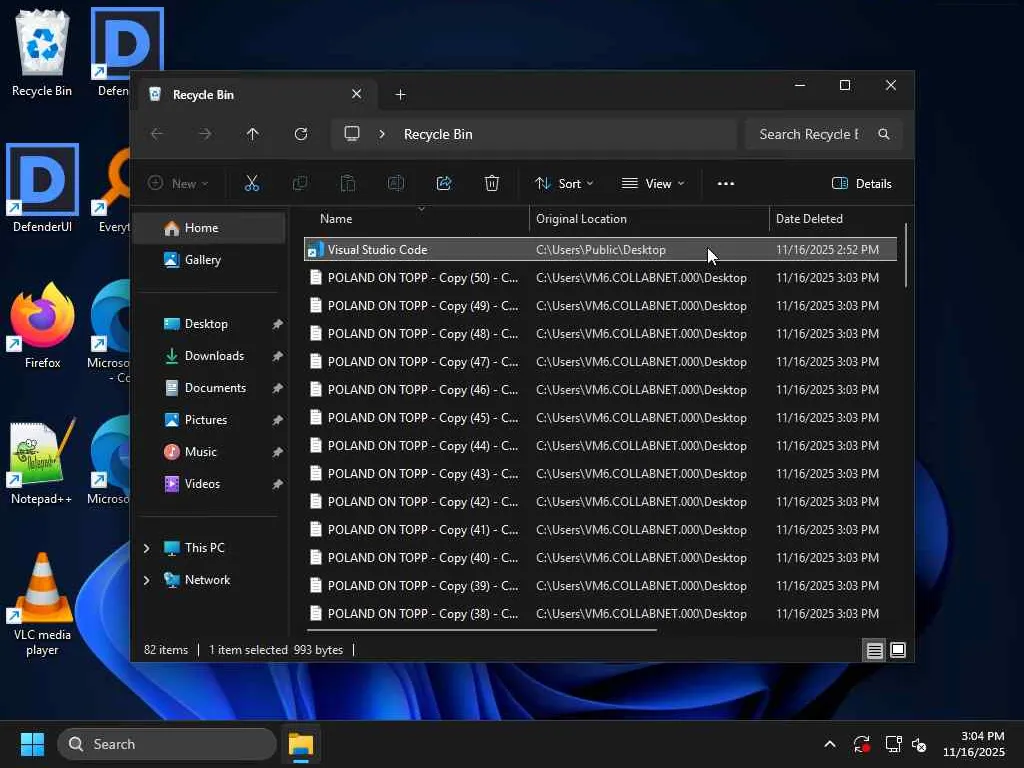Viewport: 1024px width, 768px height.
Task: Click the Share icon in toolbar
Action: (x=444, y=184)
